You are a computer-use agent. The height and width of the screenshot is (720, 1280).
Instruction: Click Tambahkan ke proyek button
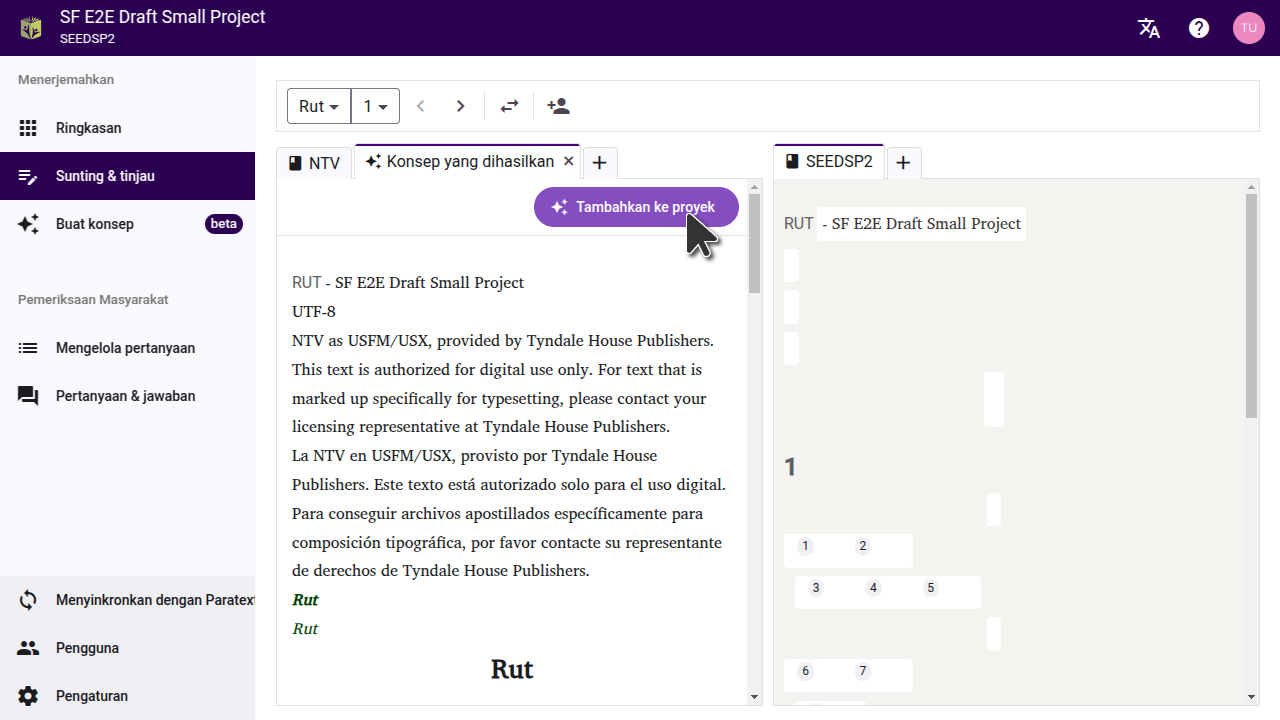click(636, 207)
